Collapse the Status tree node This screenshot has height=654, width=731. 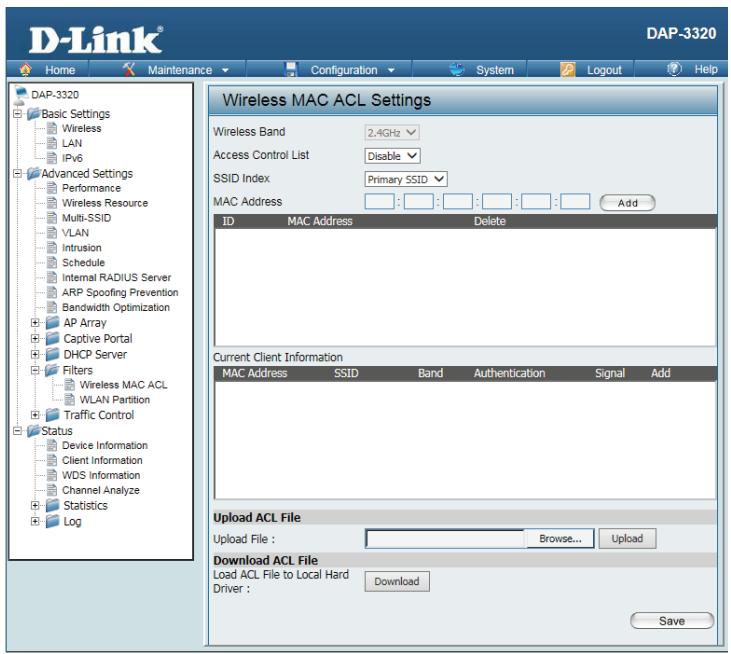click(17, 431)
